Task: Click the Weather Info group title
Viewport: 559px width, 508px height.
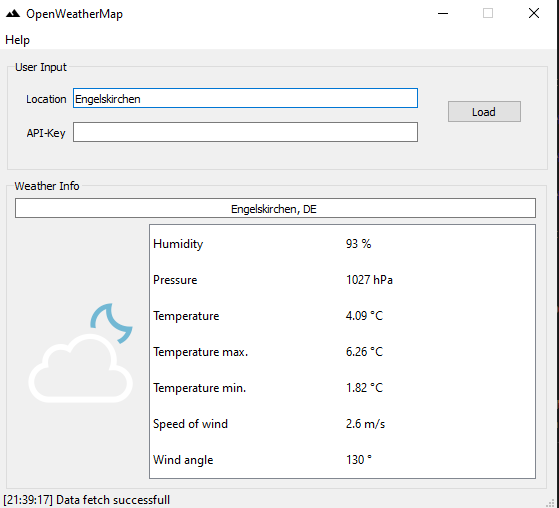Action: 47,186
